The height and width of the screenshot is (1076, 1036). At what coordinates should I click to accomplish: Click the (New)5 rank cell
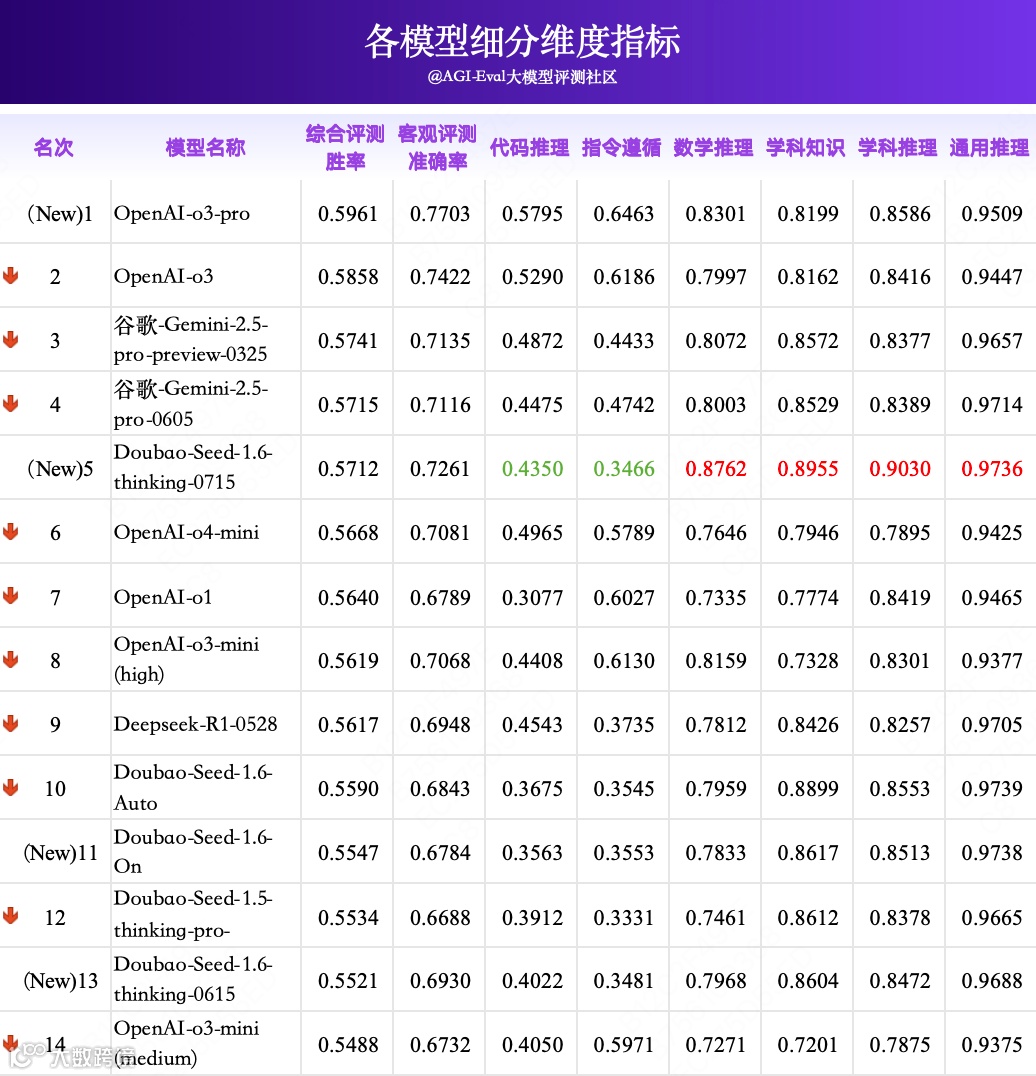point(60,469)
